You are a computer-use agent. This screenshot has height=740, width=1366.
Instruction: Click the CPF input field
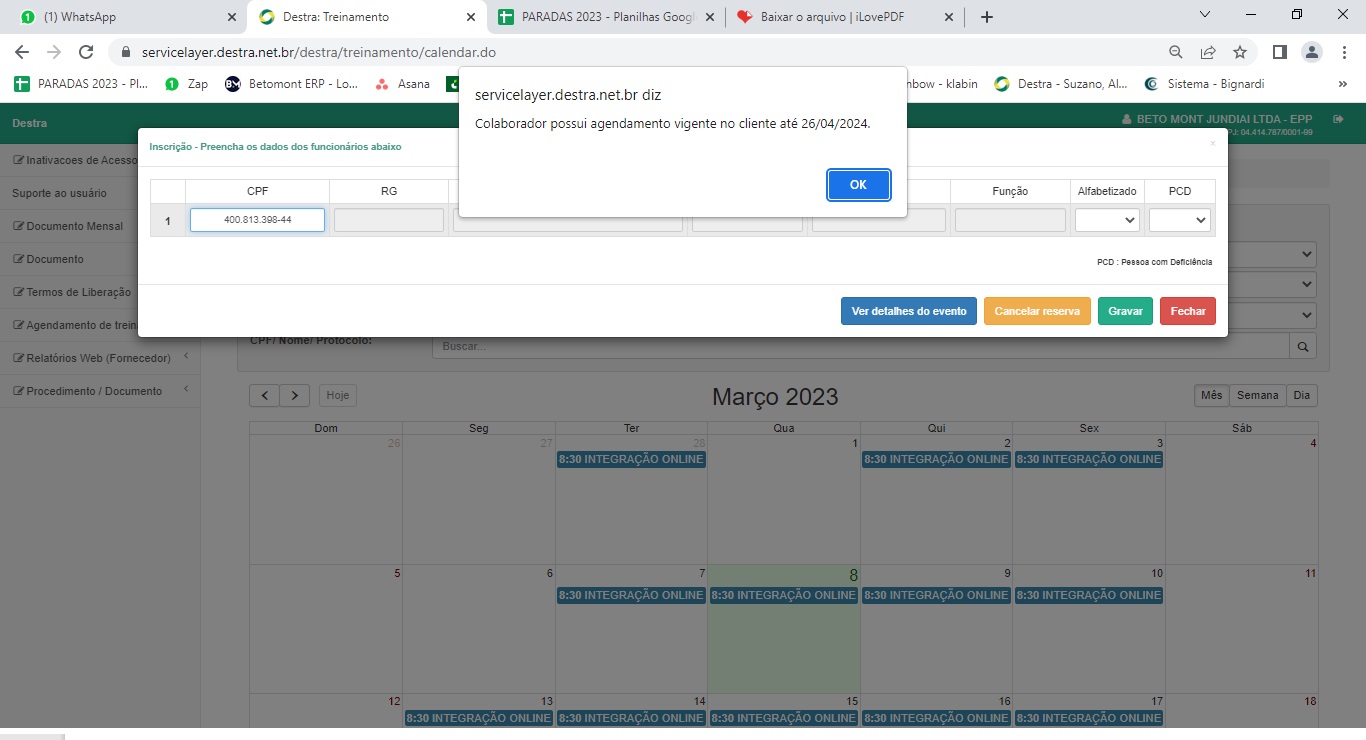pos(257,220)
